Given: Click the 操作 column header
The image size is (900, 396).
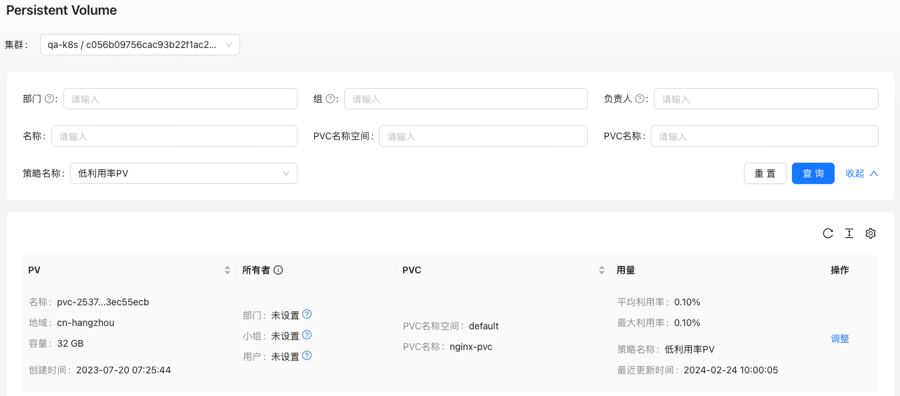Looking at the screenshot, I should 840,270.
